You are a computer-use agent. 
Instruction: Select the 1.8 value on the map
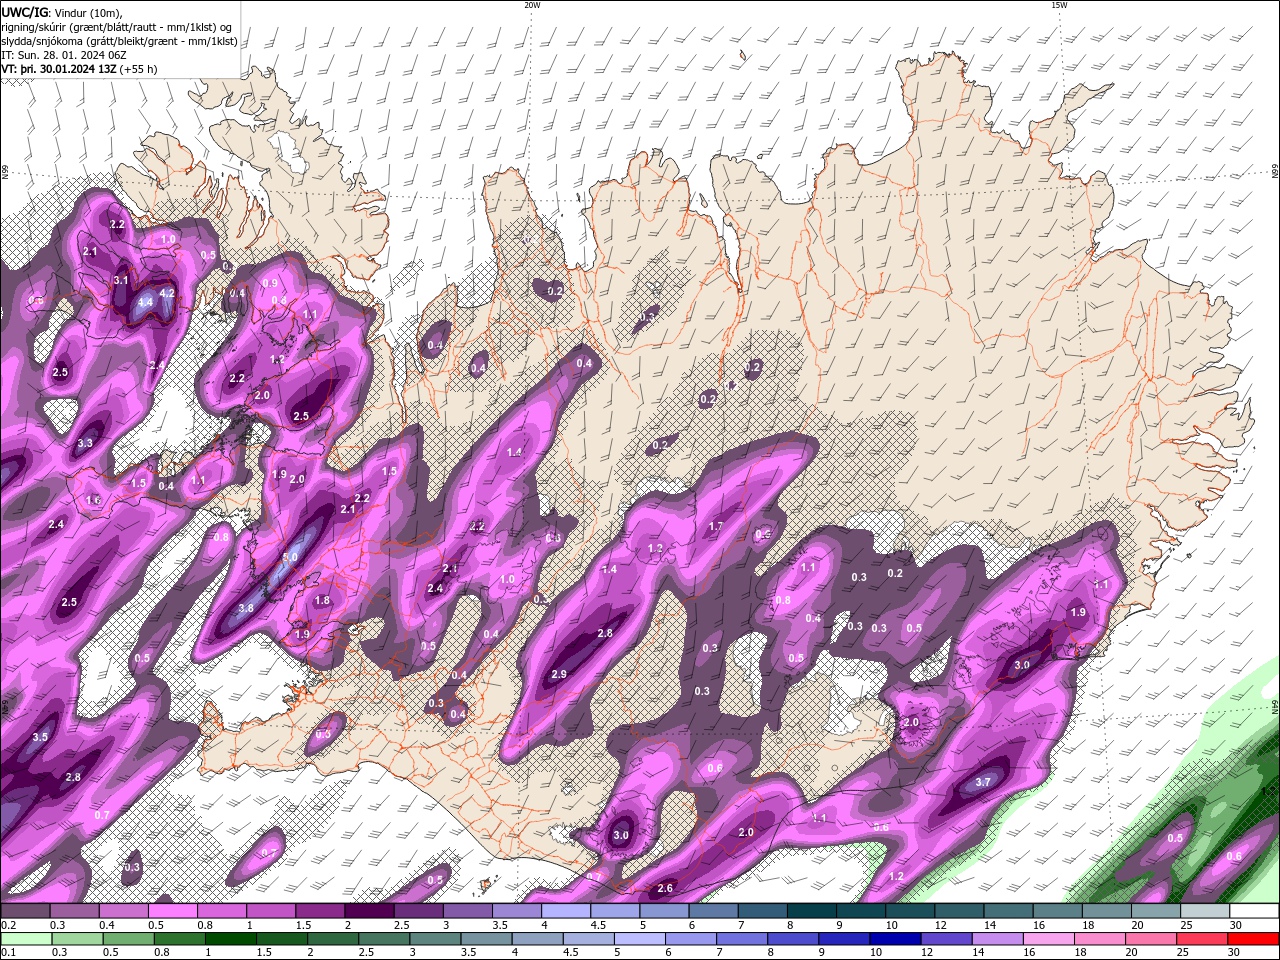click(x=322, y=601)
